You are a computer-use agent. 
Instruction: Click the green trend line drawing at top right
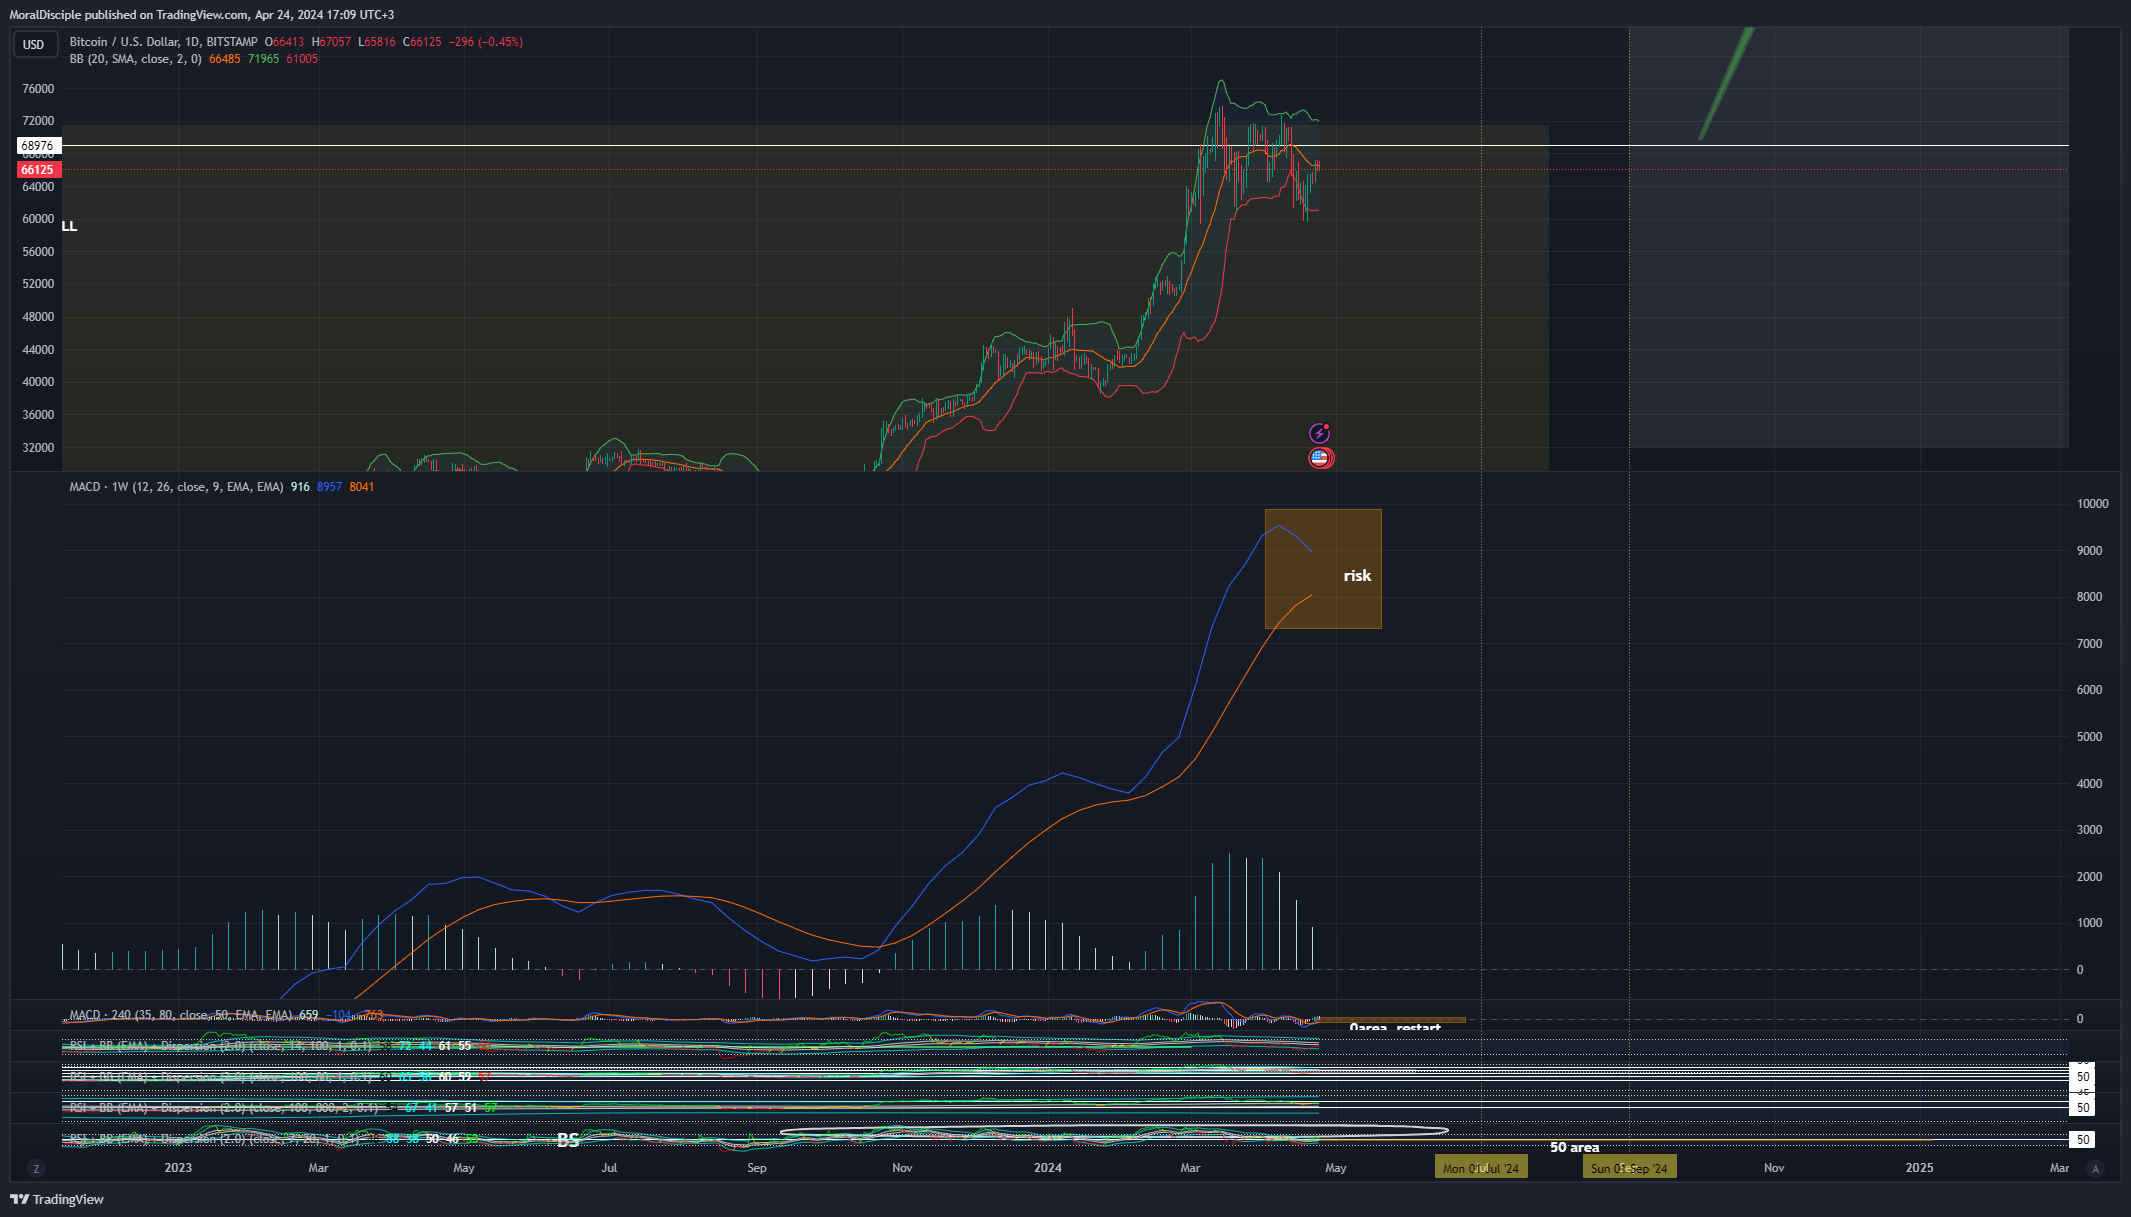click(x=1727, y=84)
